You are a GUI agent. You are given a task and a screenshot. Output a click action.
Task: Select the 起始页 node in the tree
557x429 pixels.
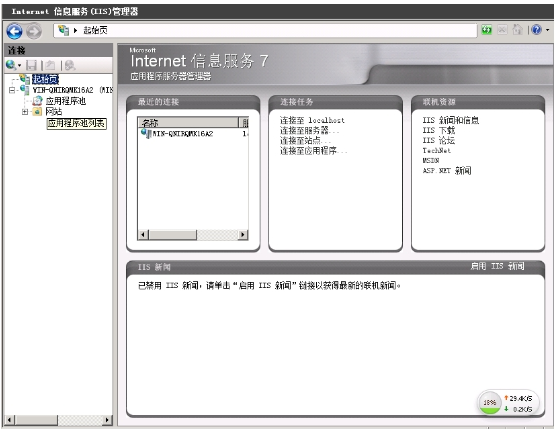point(45,79)
